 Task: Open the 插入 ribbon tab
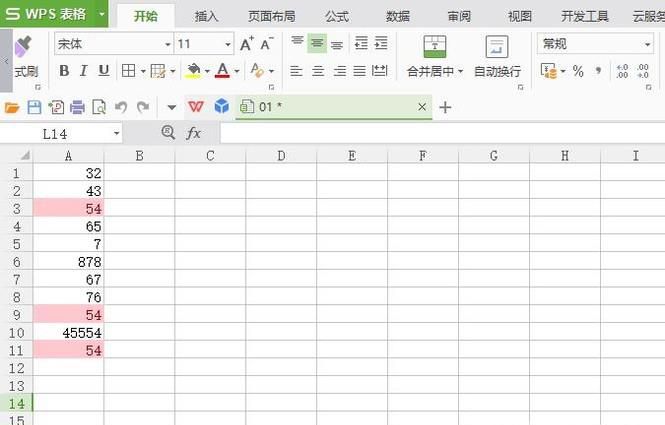206,17
